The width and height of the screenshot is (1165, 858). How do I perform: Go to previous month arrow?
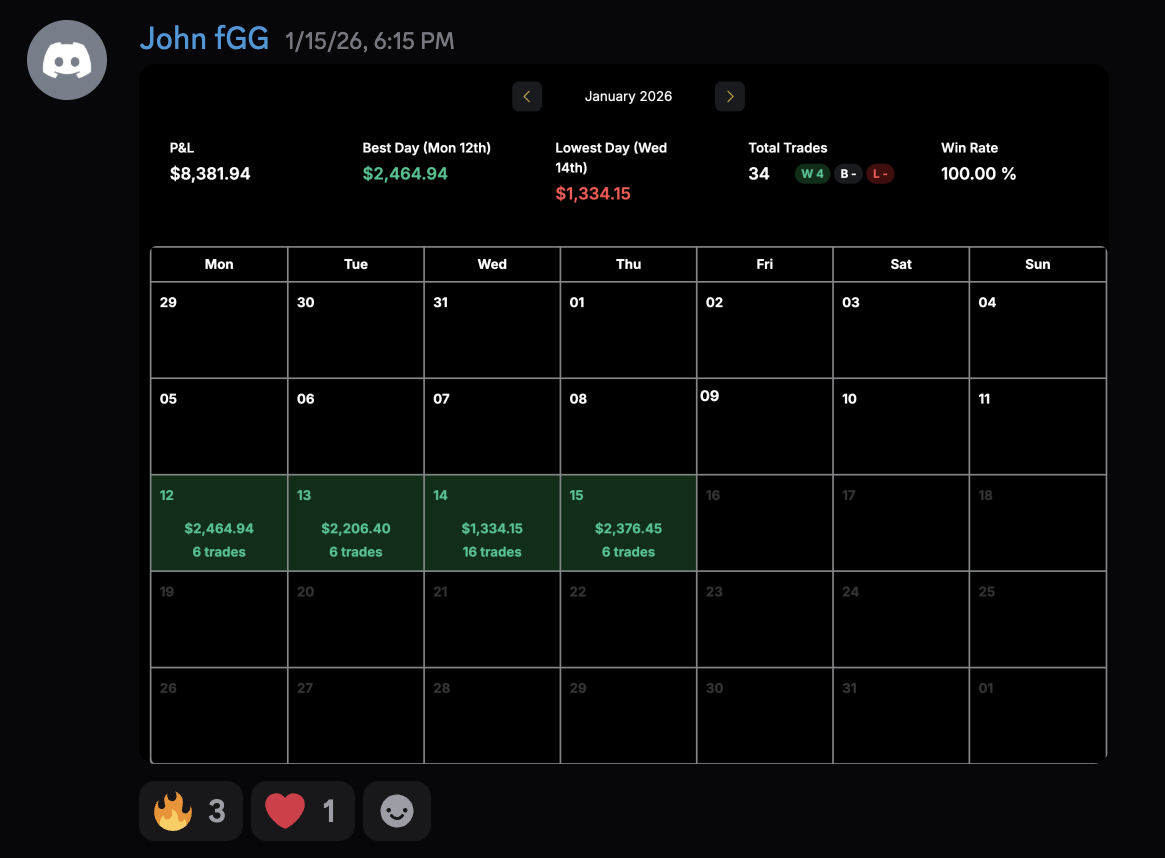coord(527,97)
